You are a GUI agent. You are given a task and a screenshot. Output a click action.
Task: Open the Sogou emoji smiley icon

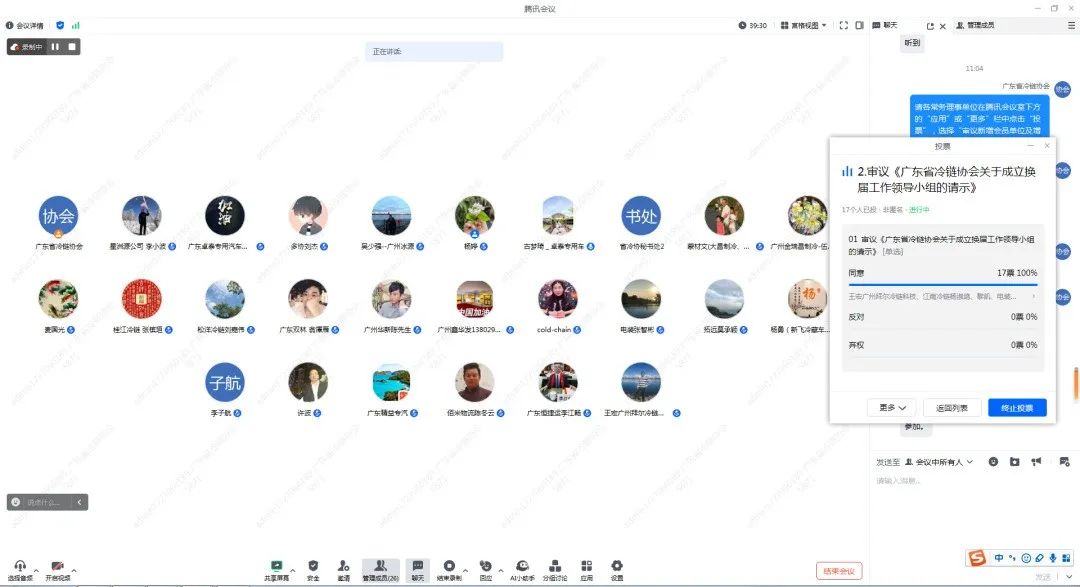coord(1026,558)
